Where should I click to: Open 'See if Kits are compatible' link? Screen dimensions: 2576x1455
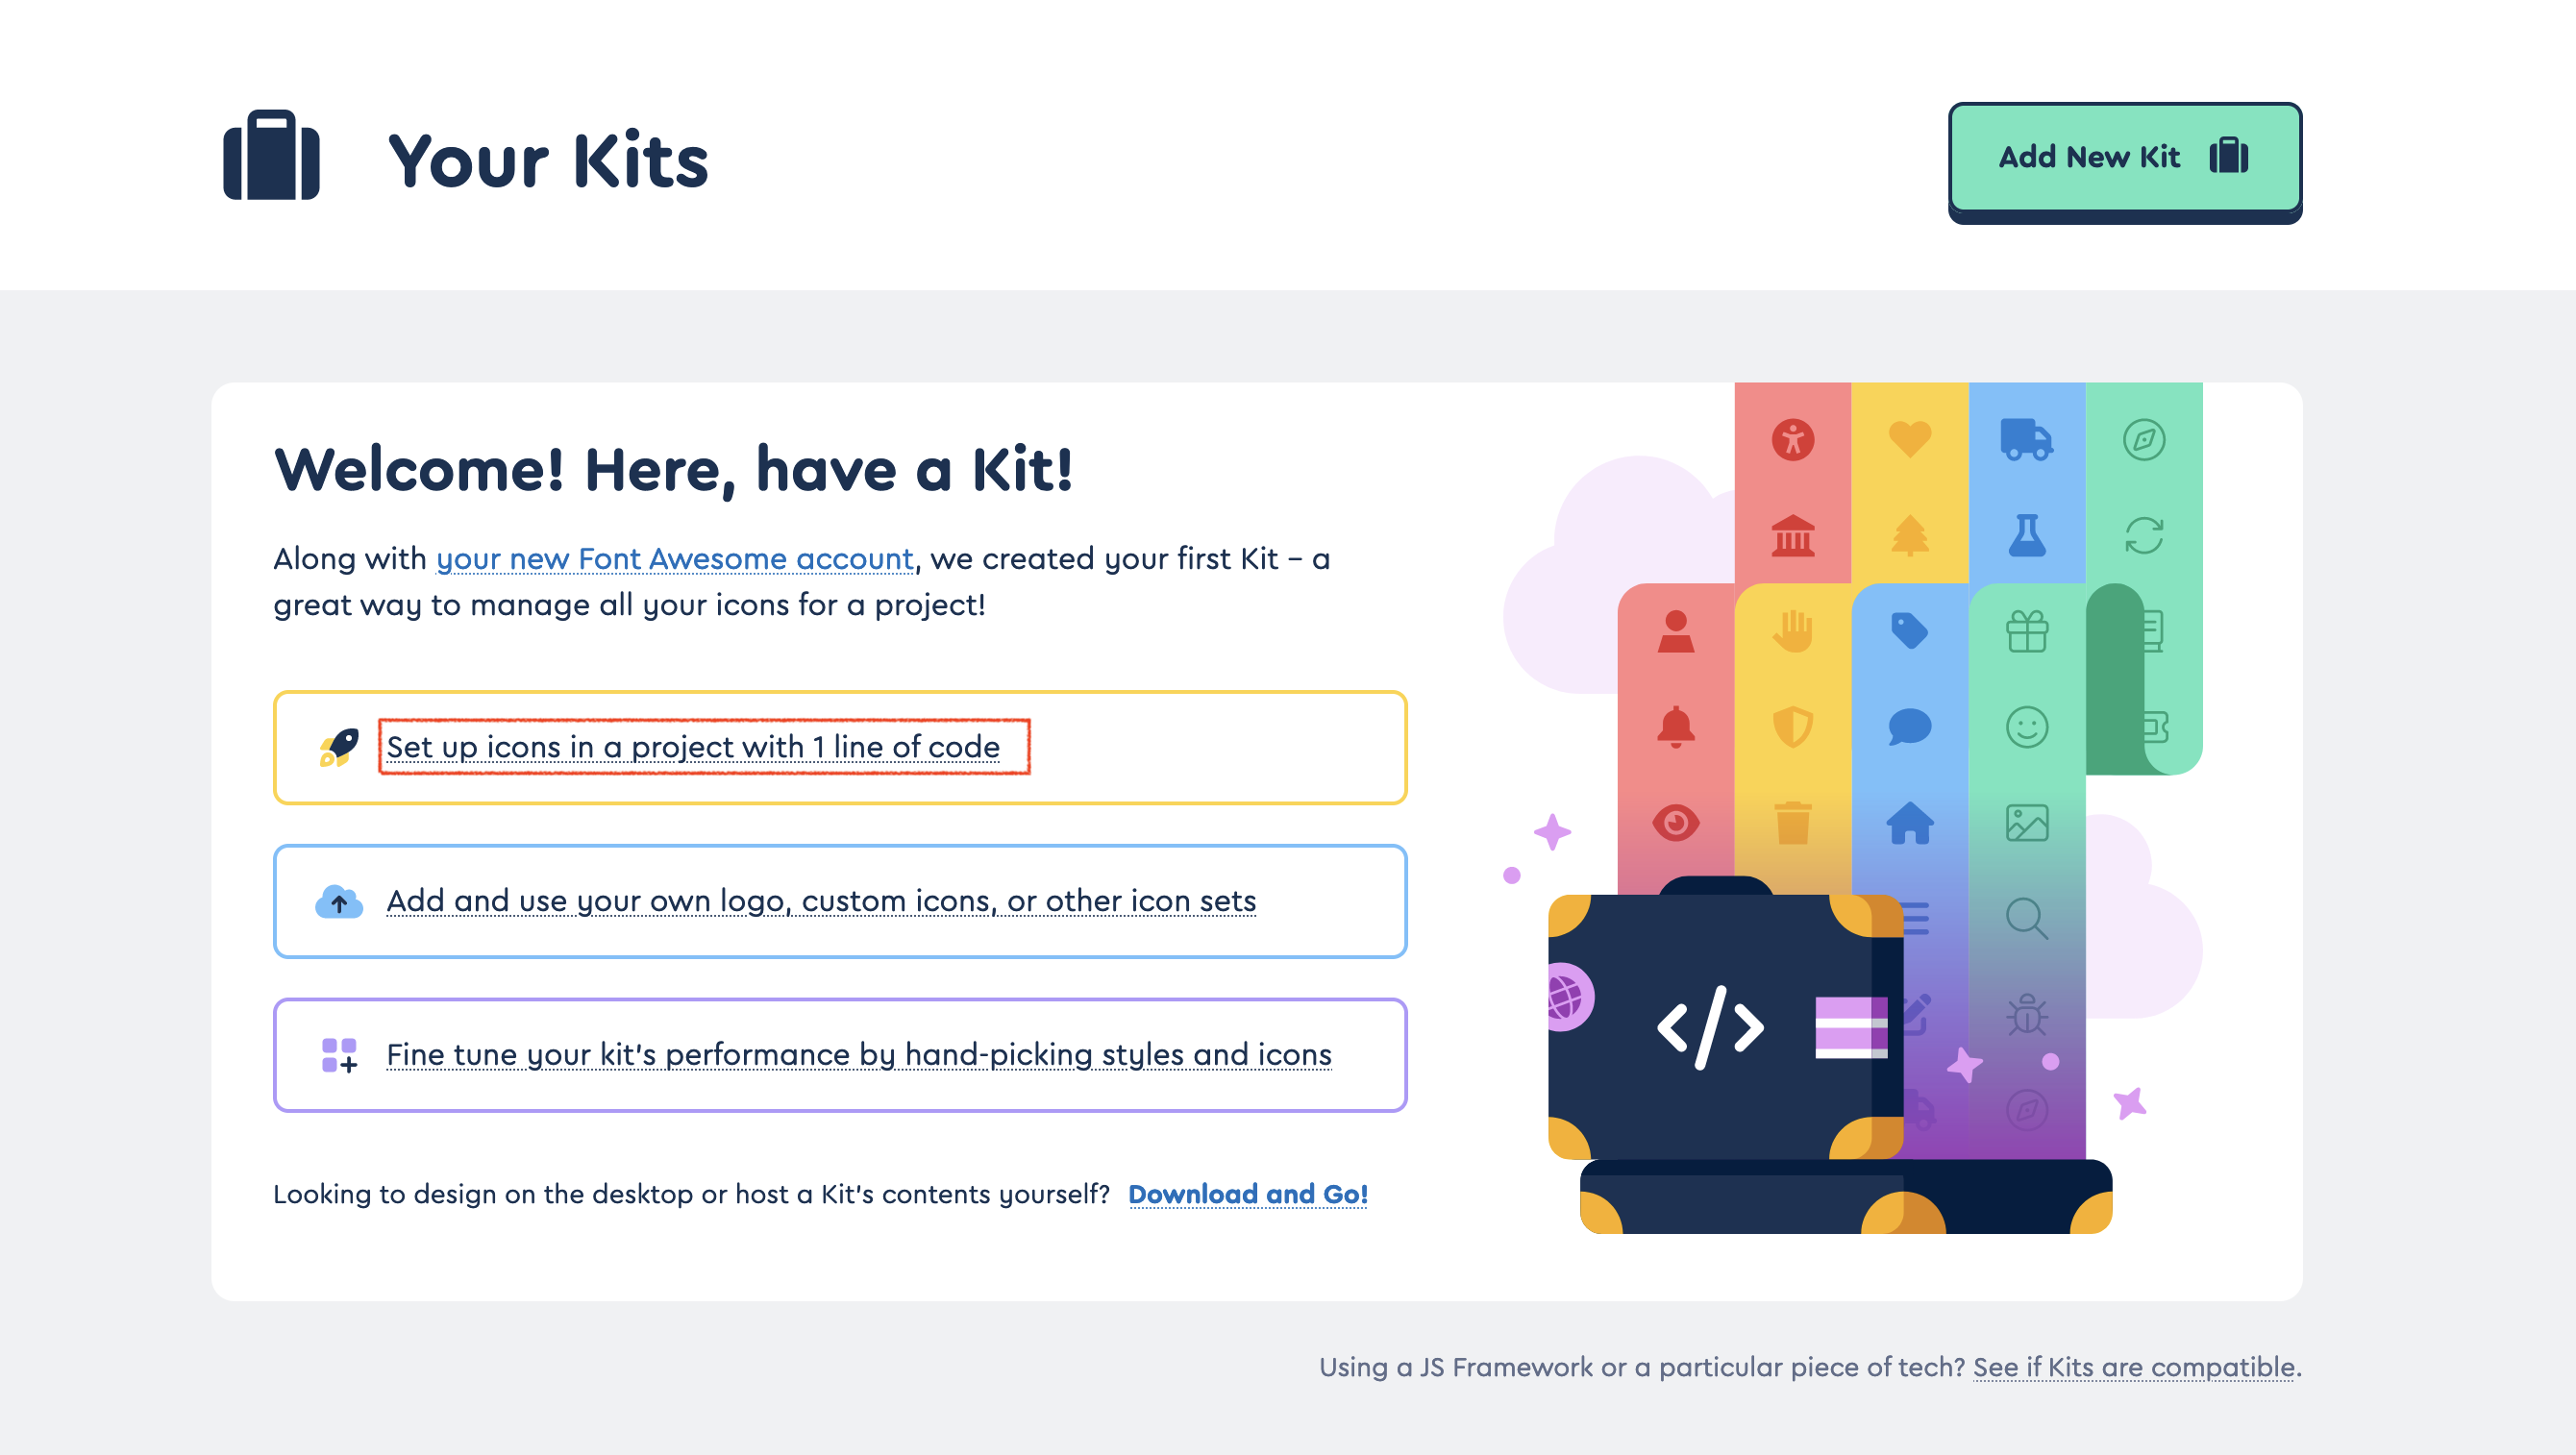2135,1367
